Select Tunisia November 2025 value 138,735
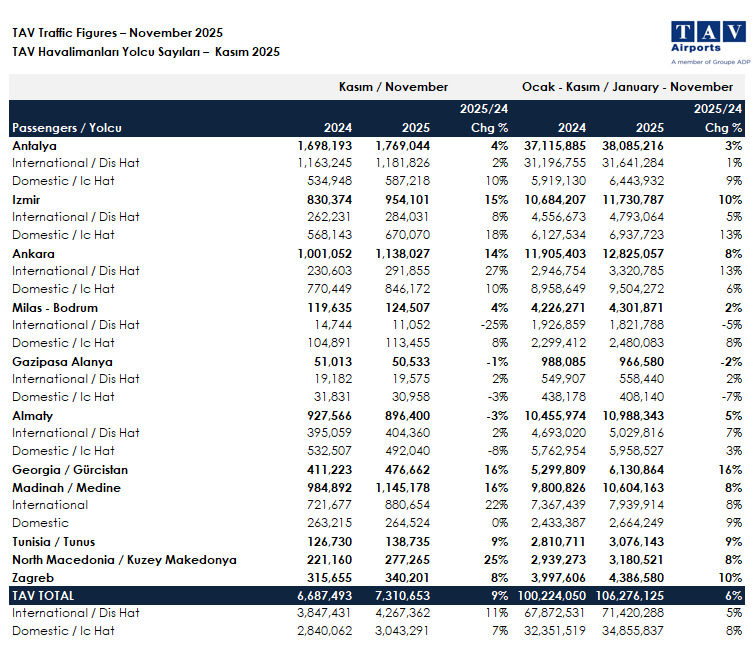This screenshot has height=651, width=754. [407, 542]
